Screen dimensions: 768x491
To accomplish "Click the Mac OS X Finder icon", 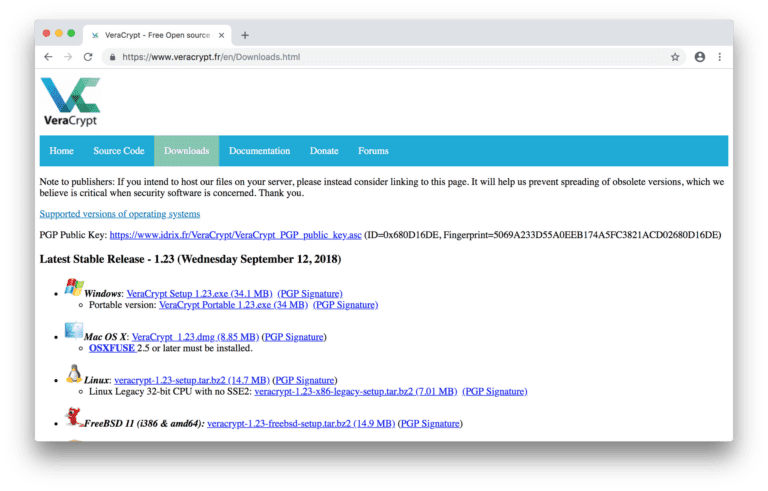I will (73, 331).
